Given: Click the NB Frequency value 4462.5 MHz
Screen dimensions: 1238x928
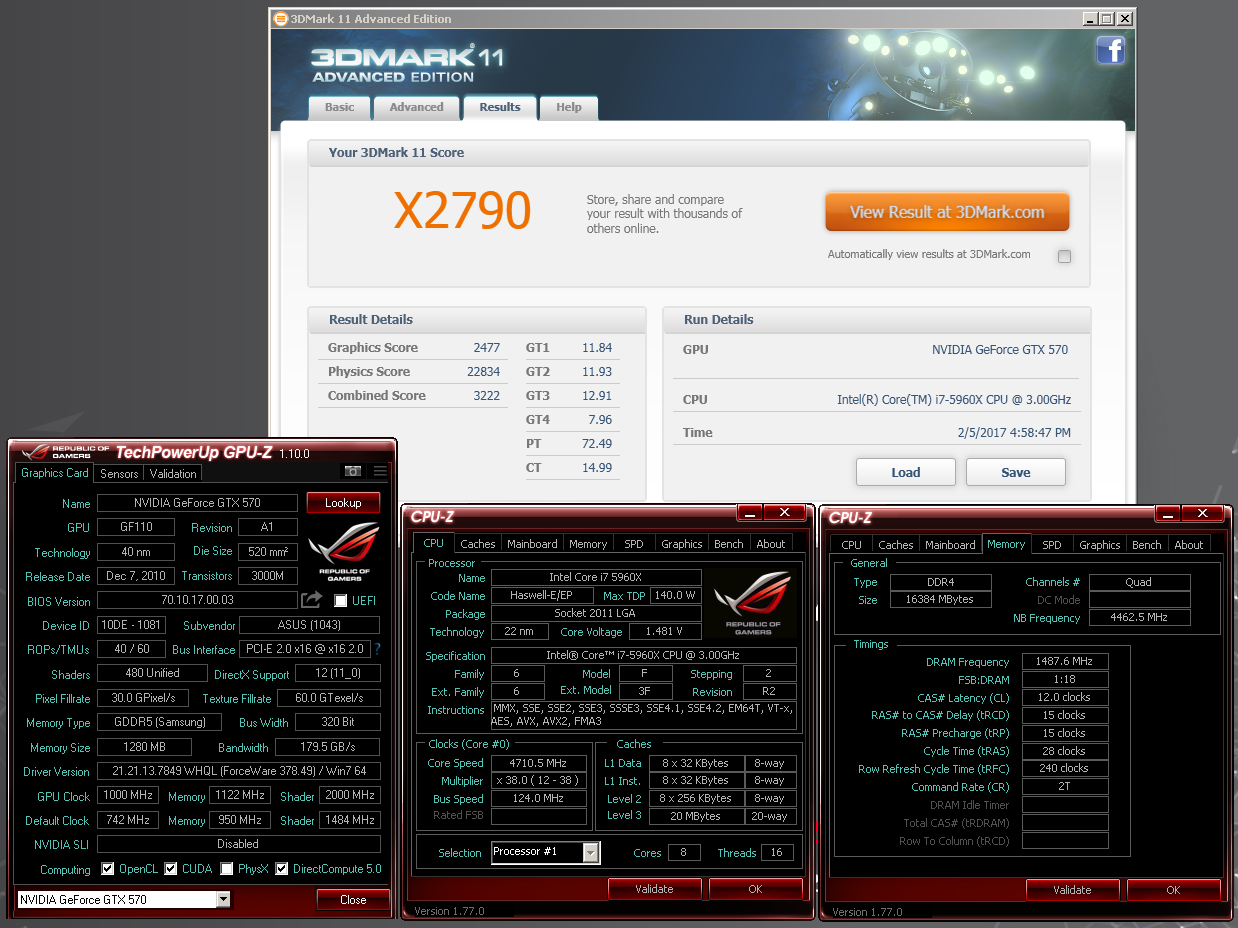Looking at the screenshot, I should (1140, 618).
